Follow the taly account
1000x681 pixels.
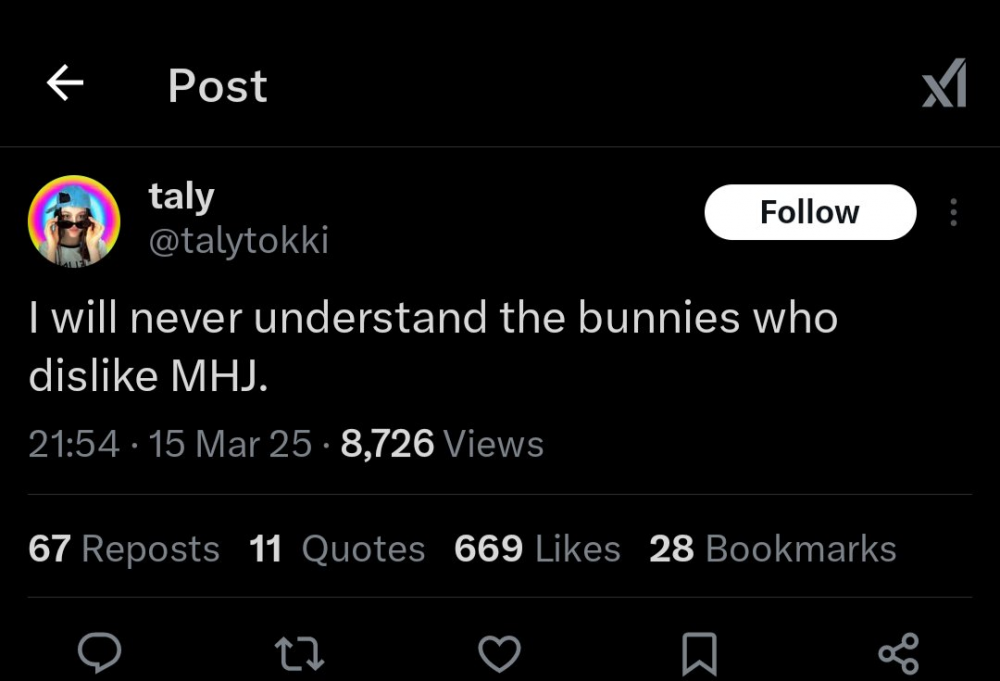click(810, 212)
